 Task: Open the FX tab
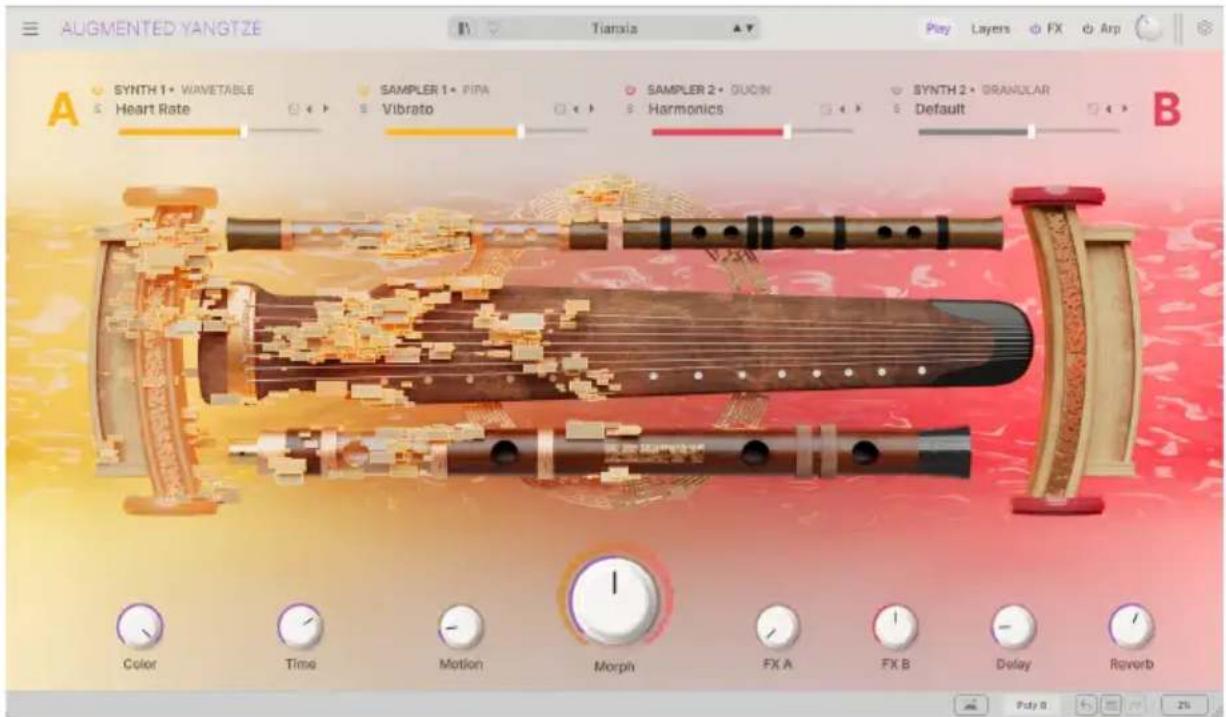[1054, 29]
